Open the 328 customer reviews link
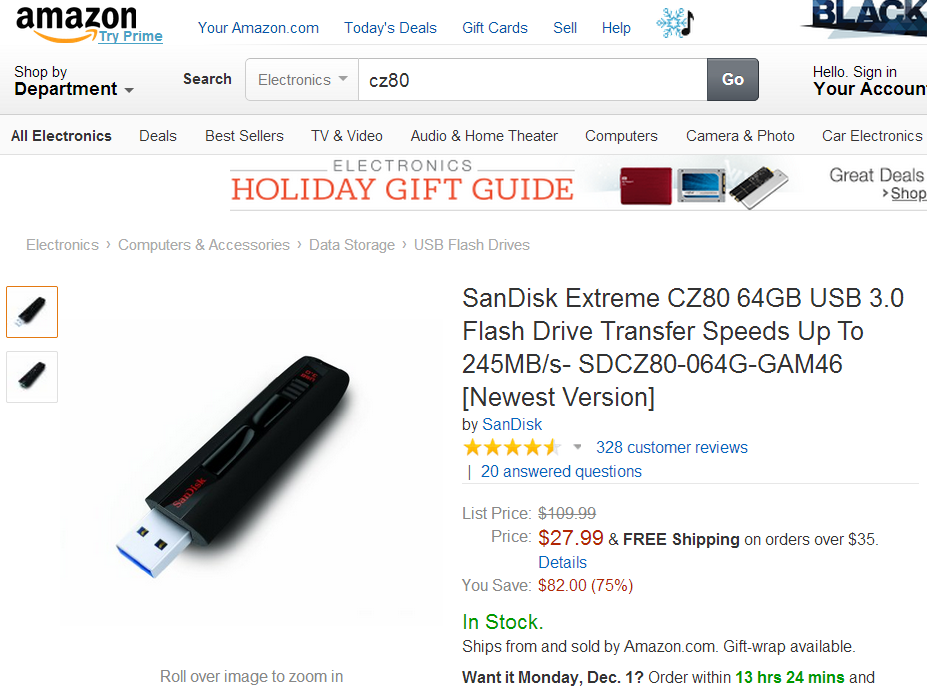The height and width of the screenshot is (689, 927). coord(672,447)
